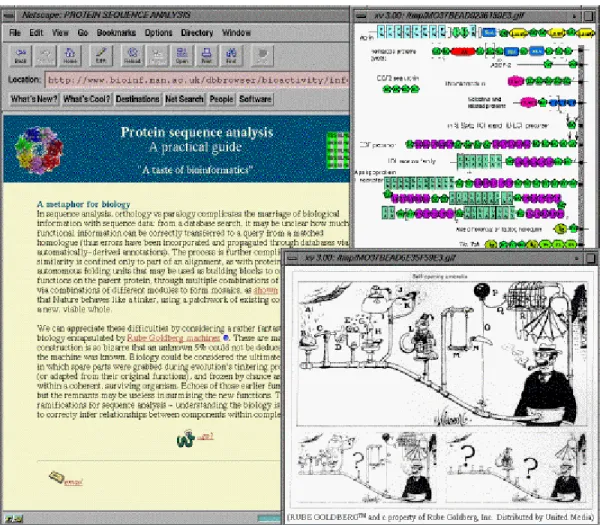Click the Destinations button

[137, 99]
